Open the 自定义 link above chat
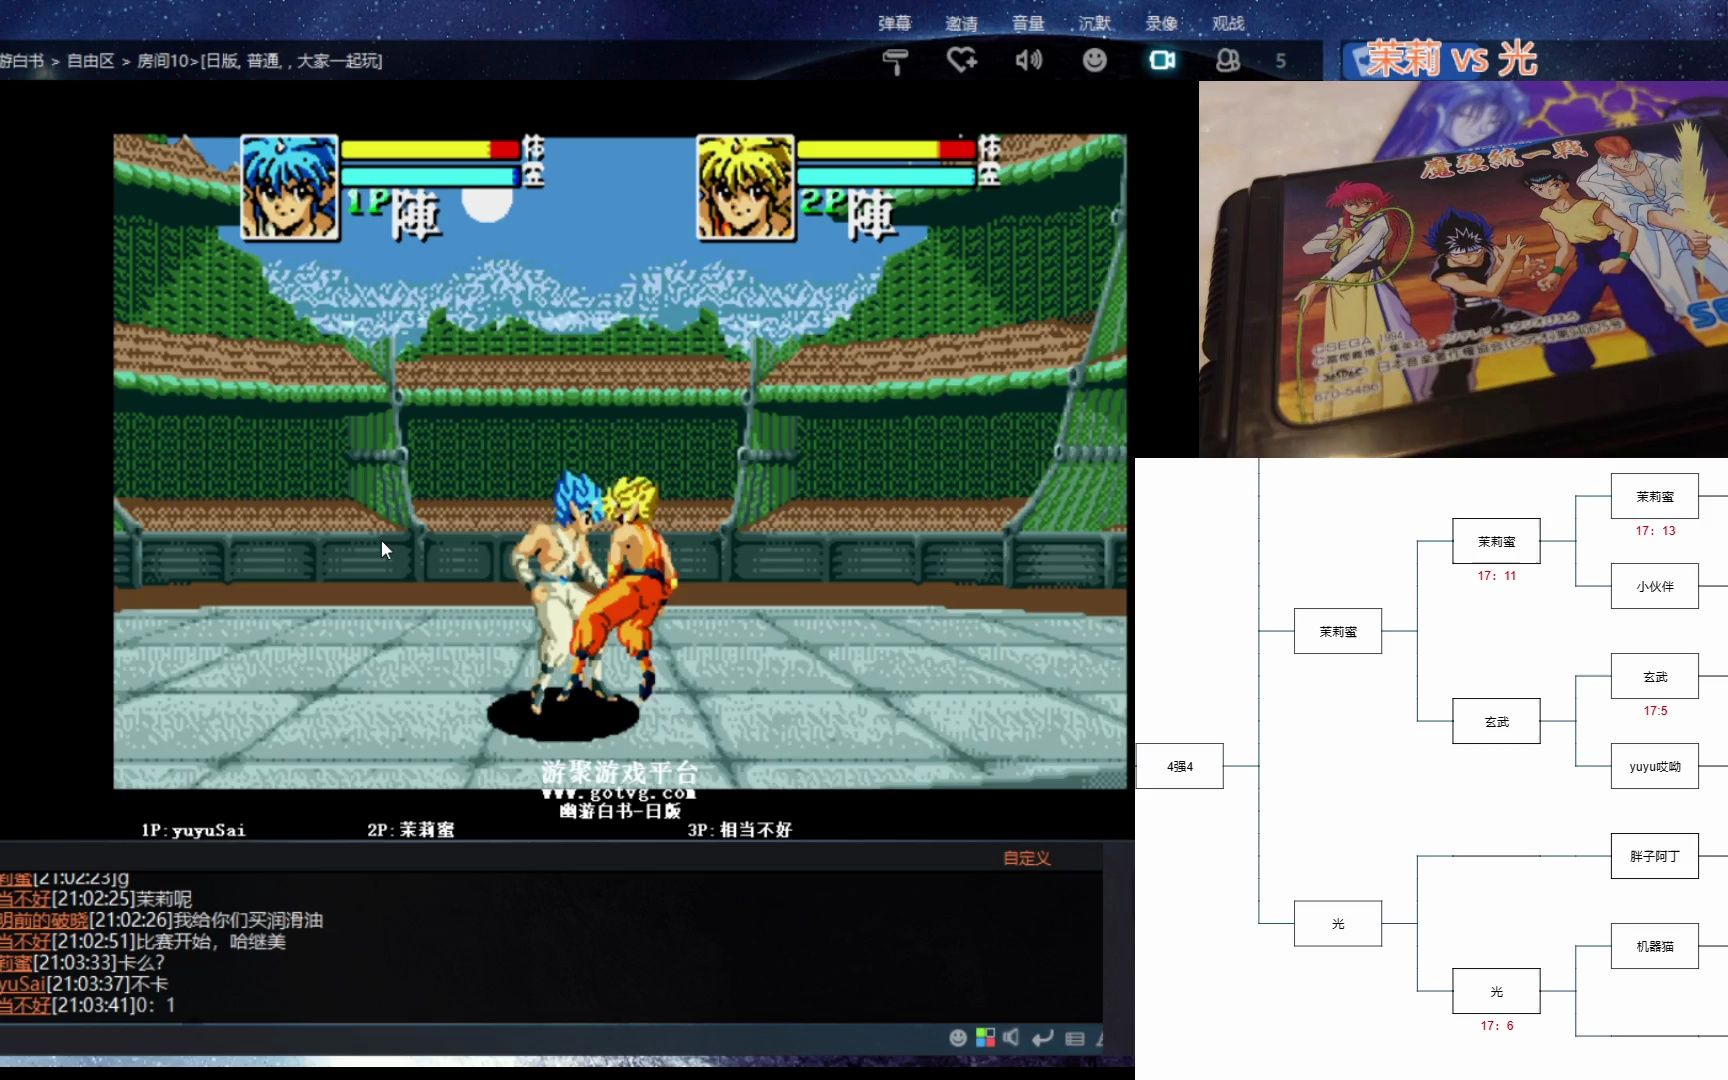This screenshot has height=1080, width=1728. coord(1027,858)
